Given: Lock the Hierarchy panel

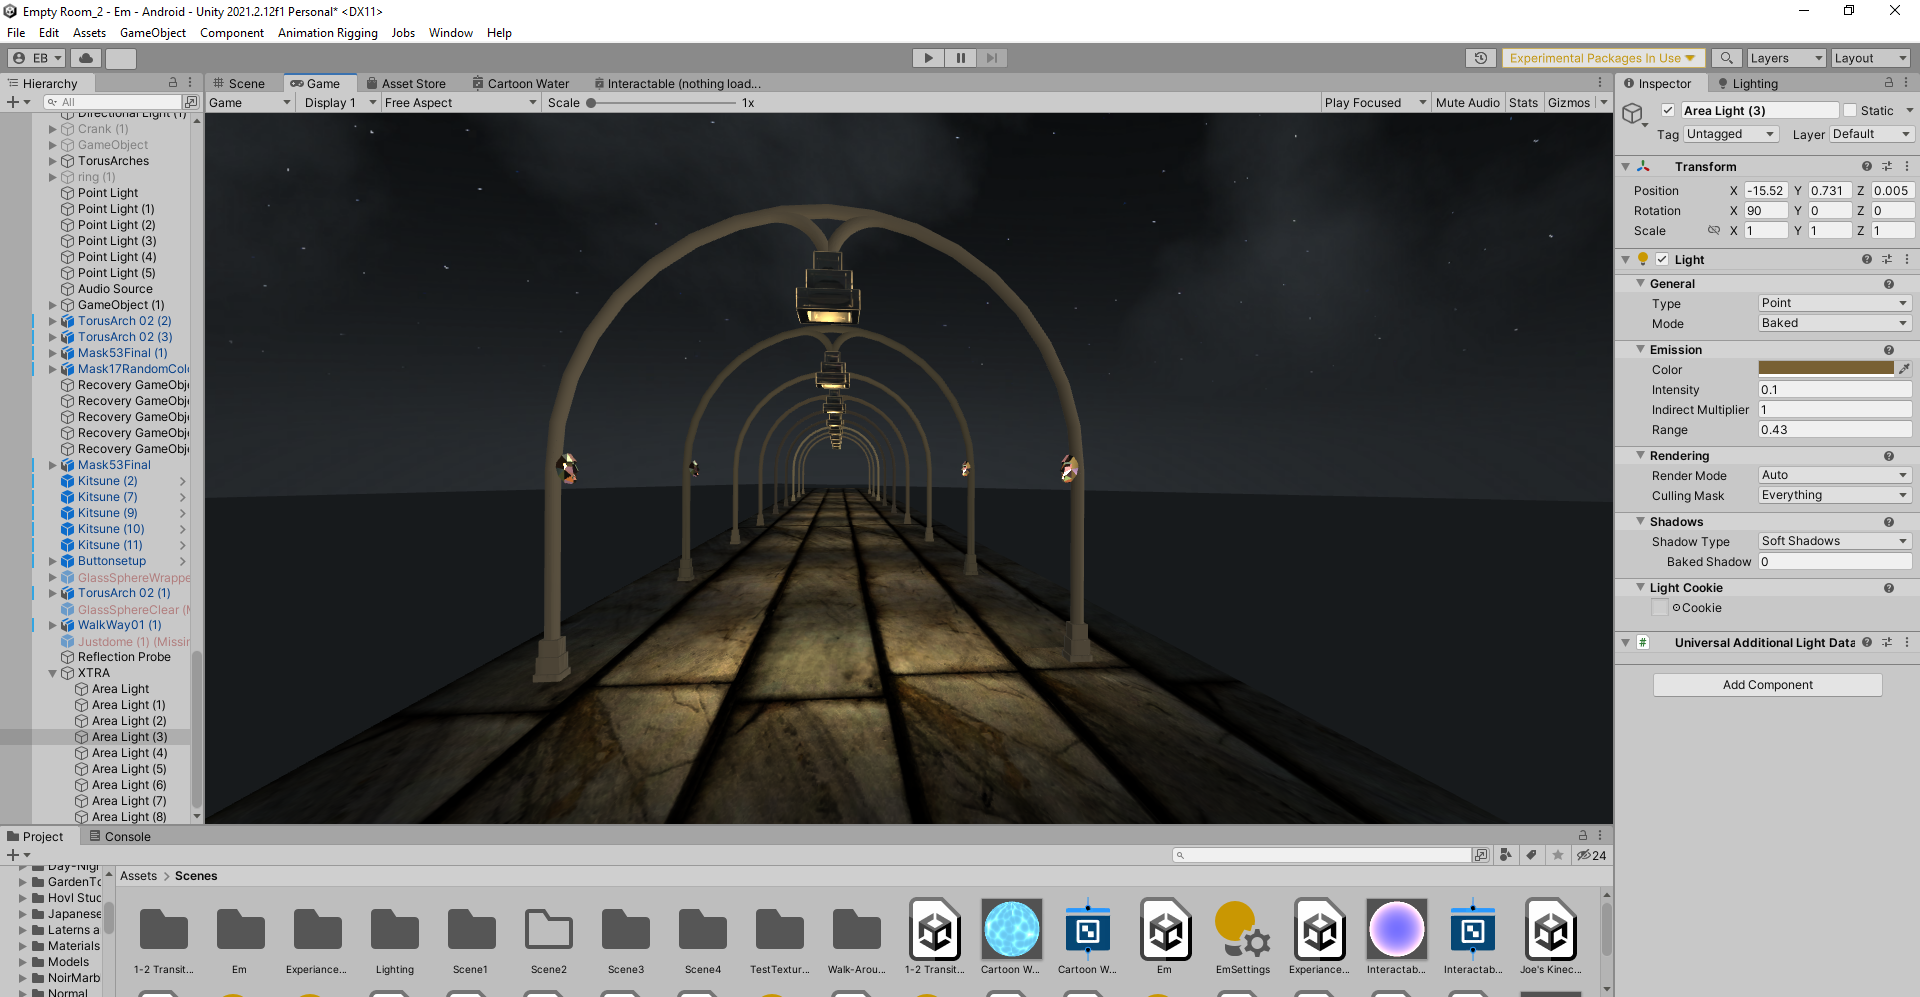Looking at the screenshot, I should [x=173, y=83].
